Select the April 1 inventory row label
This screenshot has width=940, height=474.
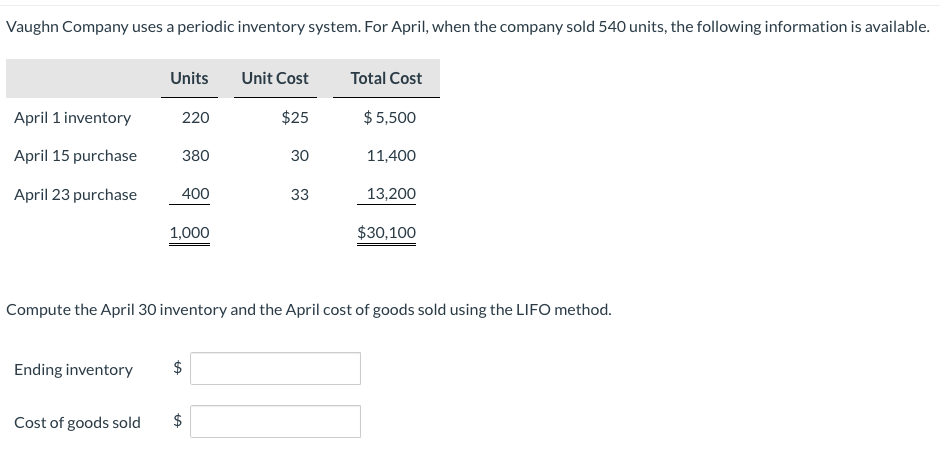[x=72, y=118]
